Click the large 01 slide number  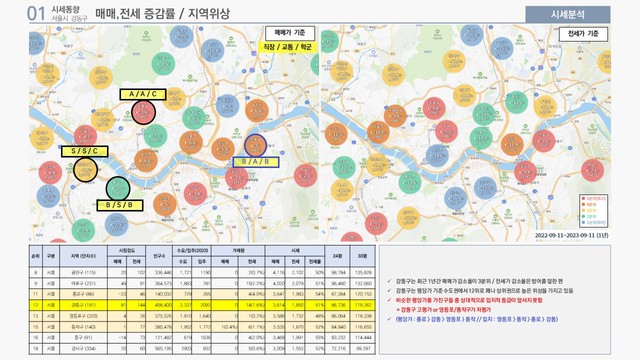pos(36,13)
